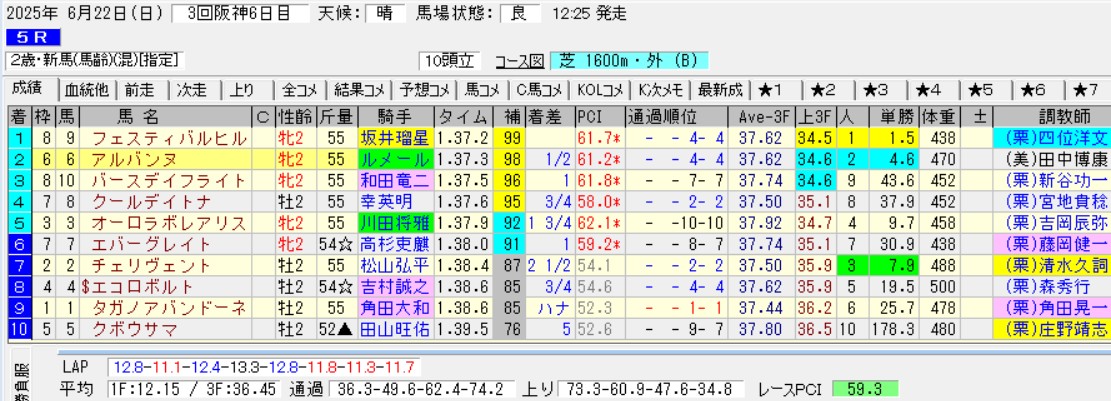Open horse フェスティバルヒル details
Viewport: 1111px width, 401px height.
(166, 137)
